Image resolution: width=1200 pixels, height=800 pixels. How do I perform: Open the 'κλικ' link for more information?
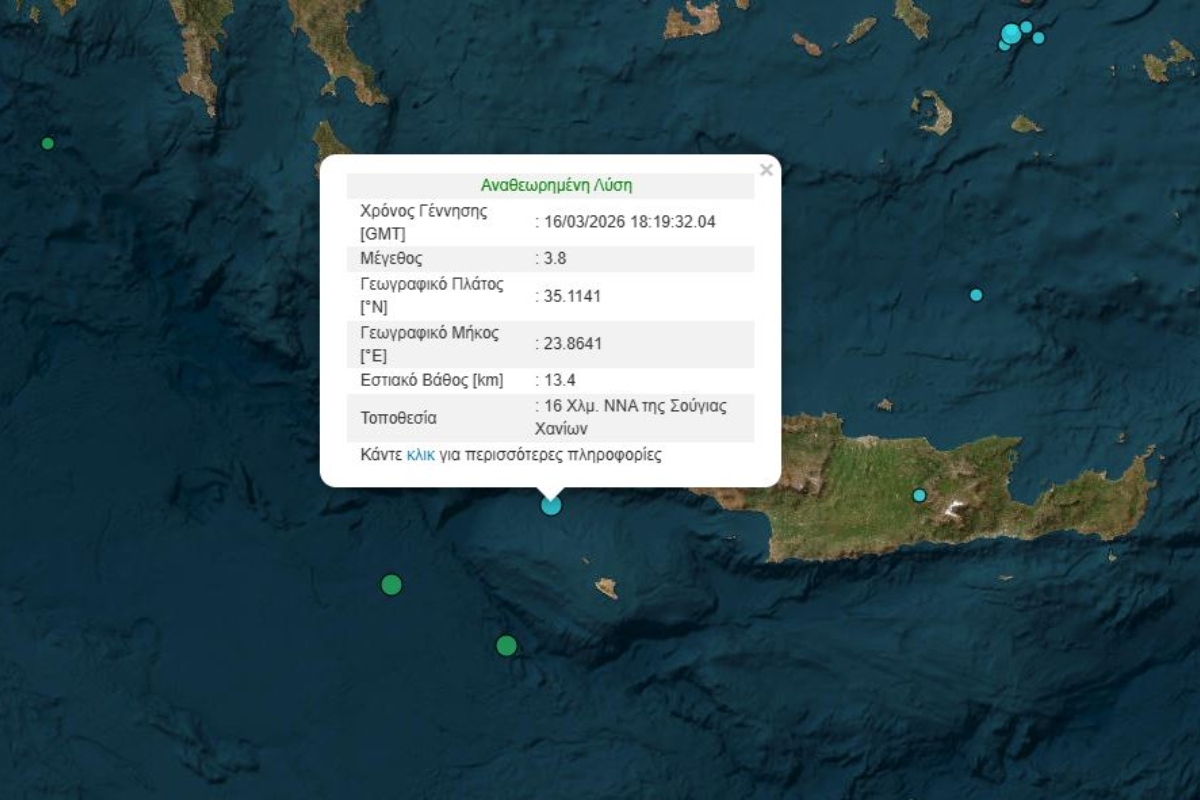pos(420,455)
